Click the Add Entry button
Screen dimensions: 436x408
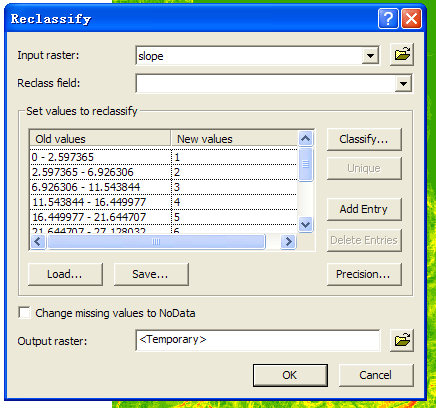pos(364,209)
